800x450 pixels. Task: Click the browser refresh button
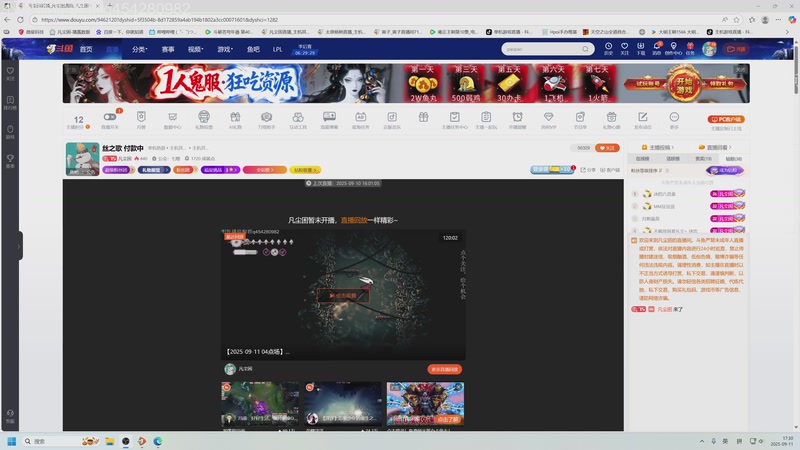coord(20,19)
